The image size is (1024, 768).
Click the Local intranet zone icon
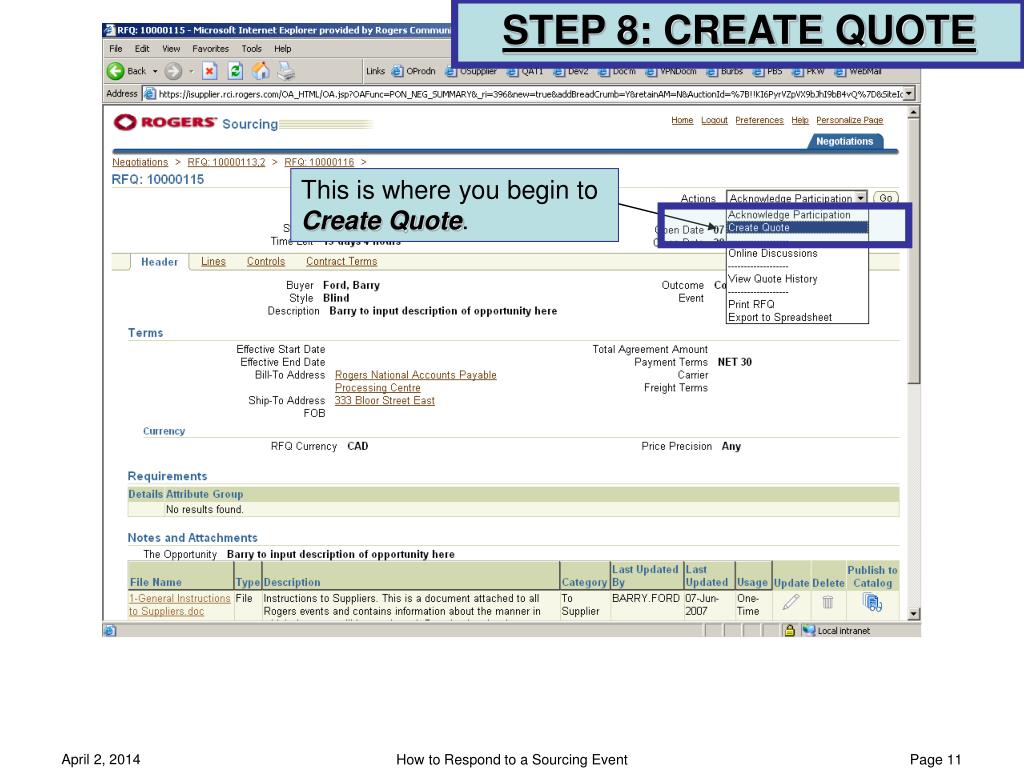tap(809, 630)
